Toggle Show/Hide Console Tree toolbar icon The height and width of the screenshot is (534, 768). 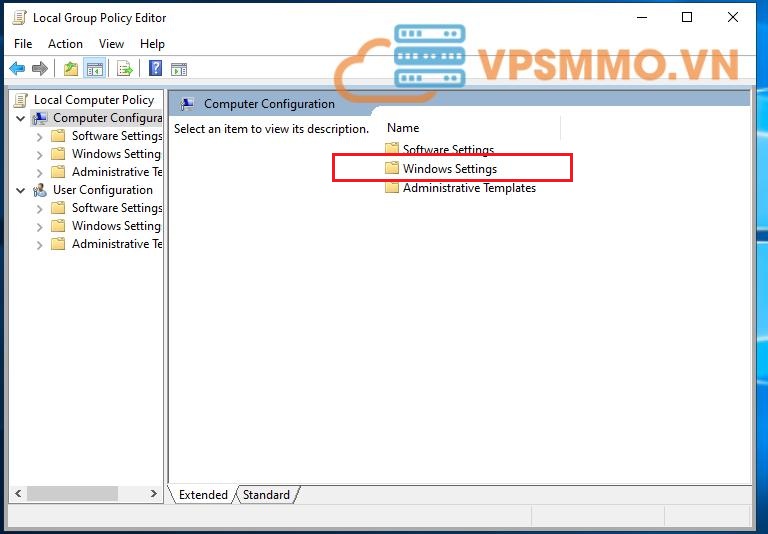(95, 69)
